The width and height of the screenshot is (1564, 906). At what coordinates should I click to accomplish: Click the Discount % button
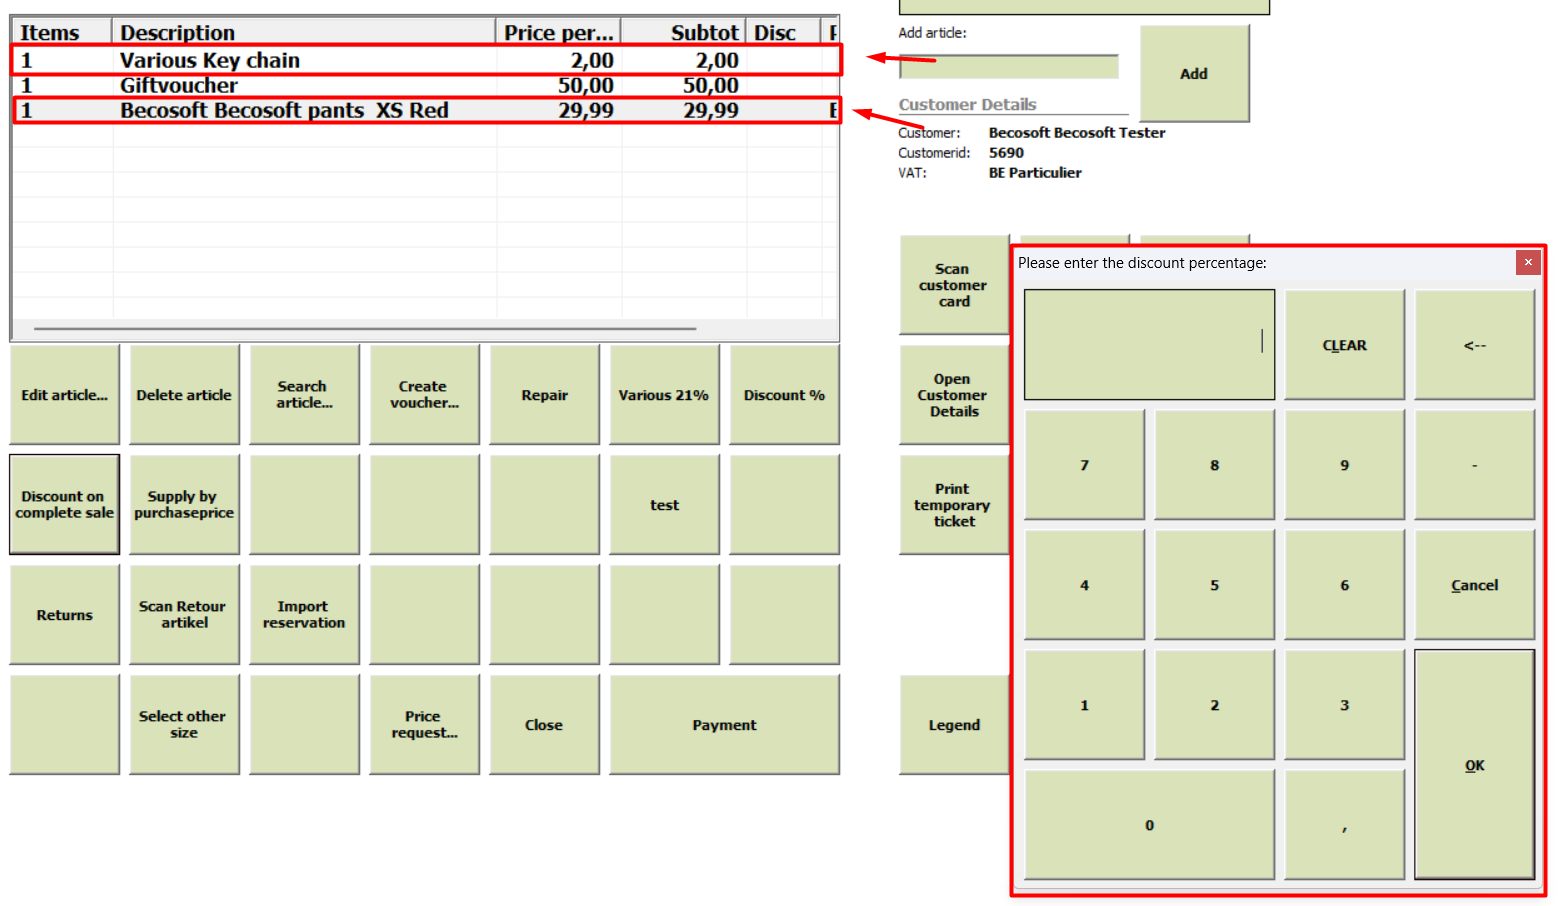[784, 395]
